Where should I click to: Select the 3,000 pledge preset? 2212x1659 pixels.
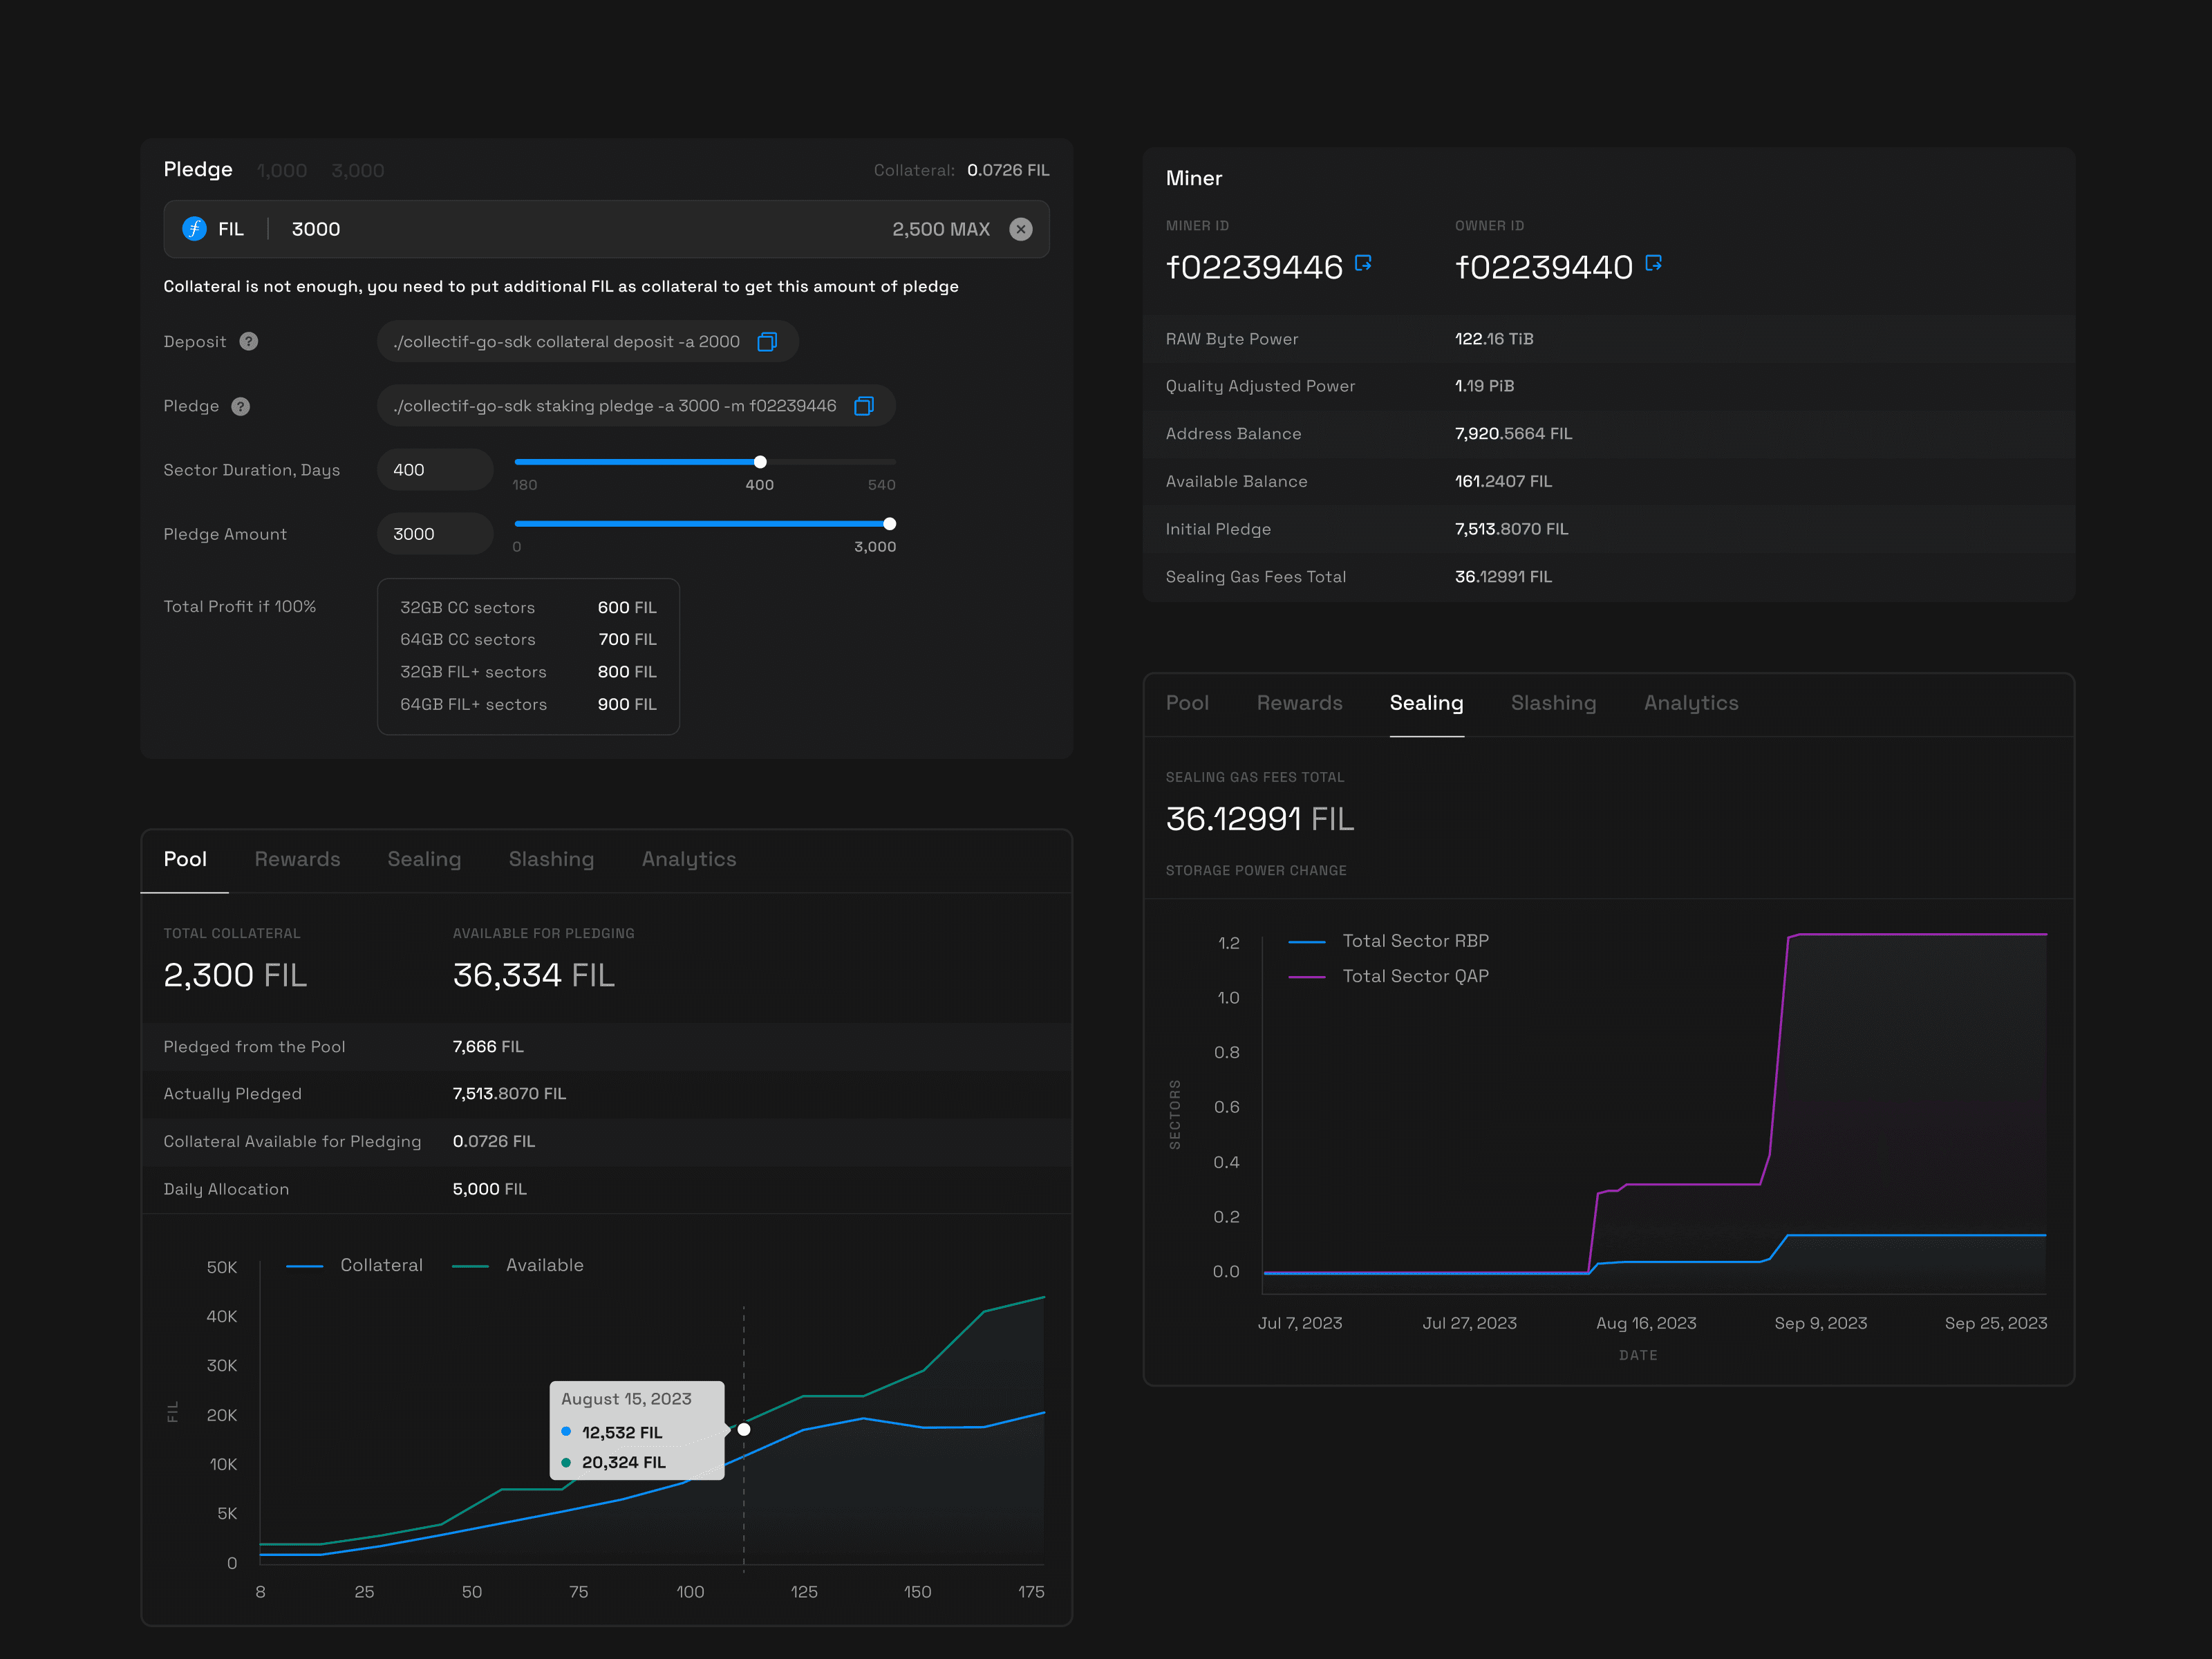357,170
